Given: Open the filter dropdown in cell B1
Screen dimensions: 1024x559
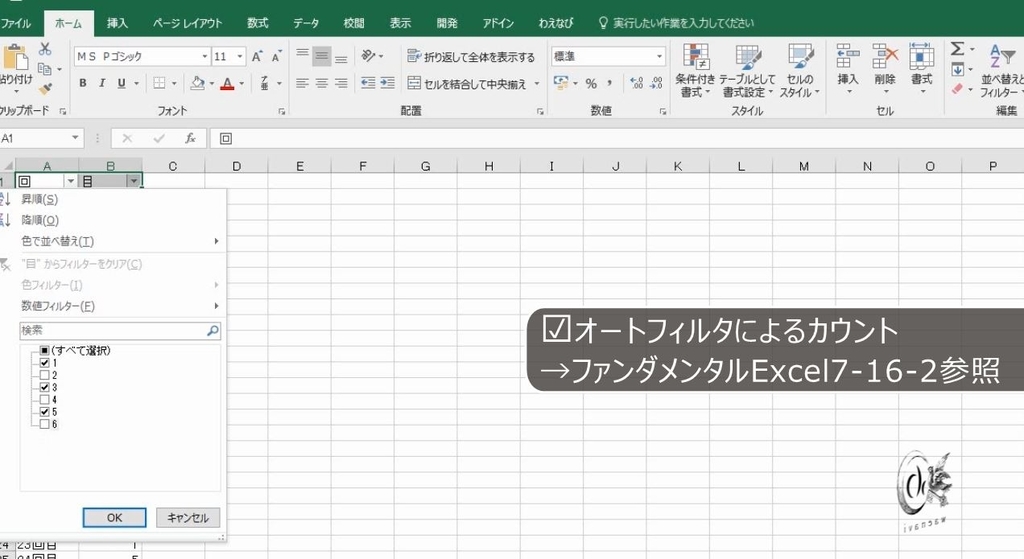Looking at the screenshot, I should (x=134, y=181).
